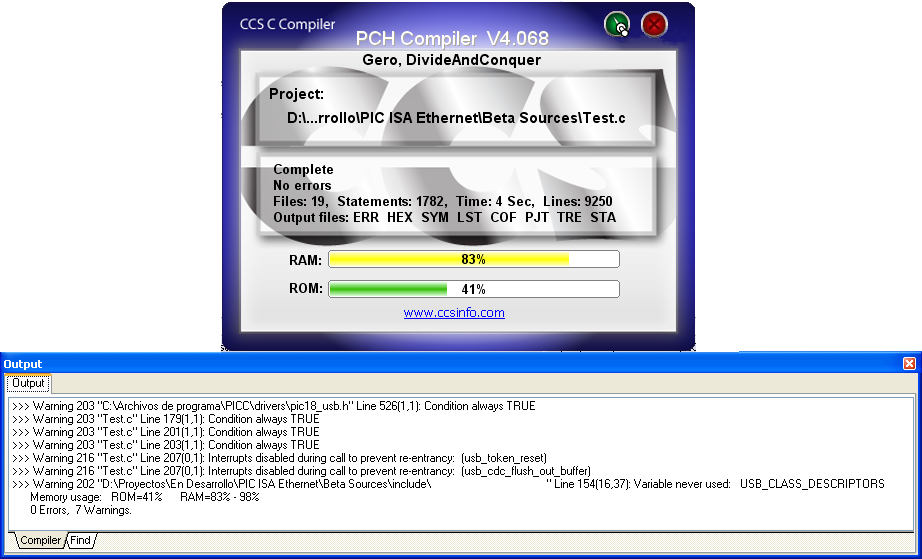This screenshot has width=922, height=559.
Task: Open the www.ccsinfo.com link
Action: click(x=454, y=313)
